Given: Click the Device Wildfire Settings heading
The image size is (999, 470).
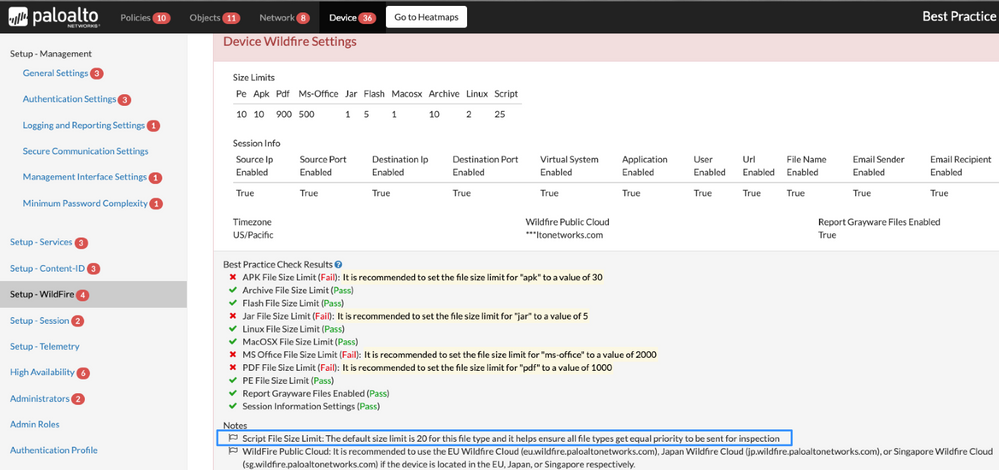Looking at the screenshot, I should [x=289, y=42].
